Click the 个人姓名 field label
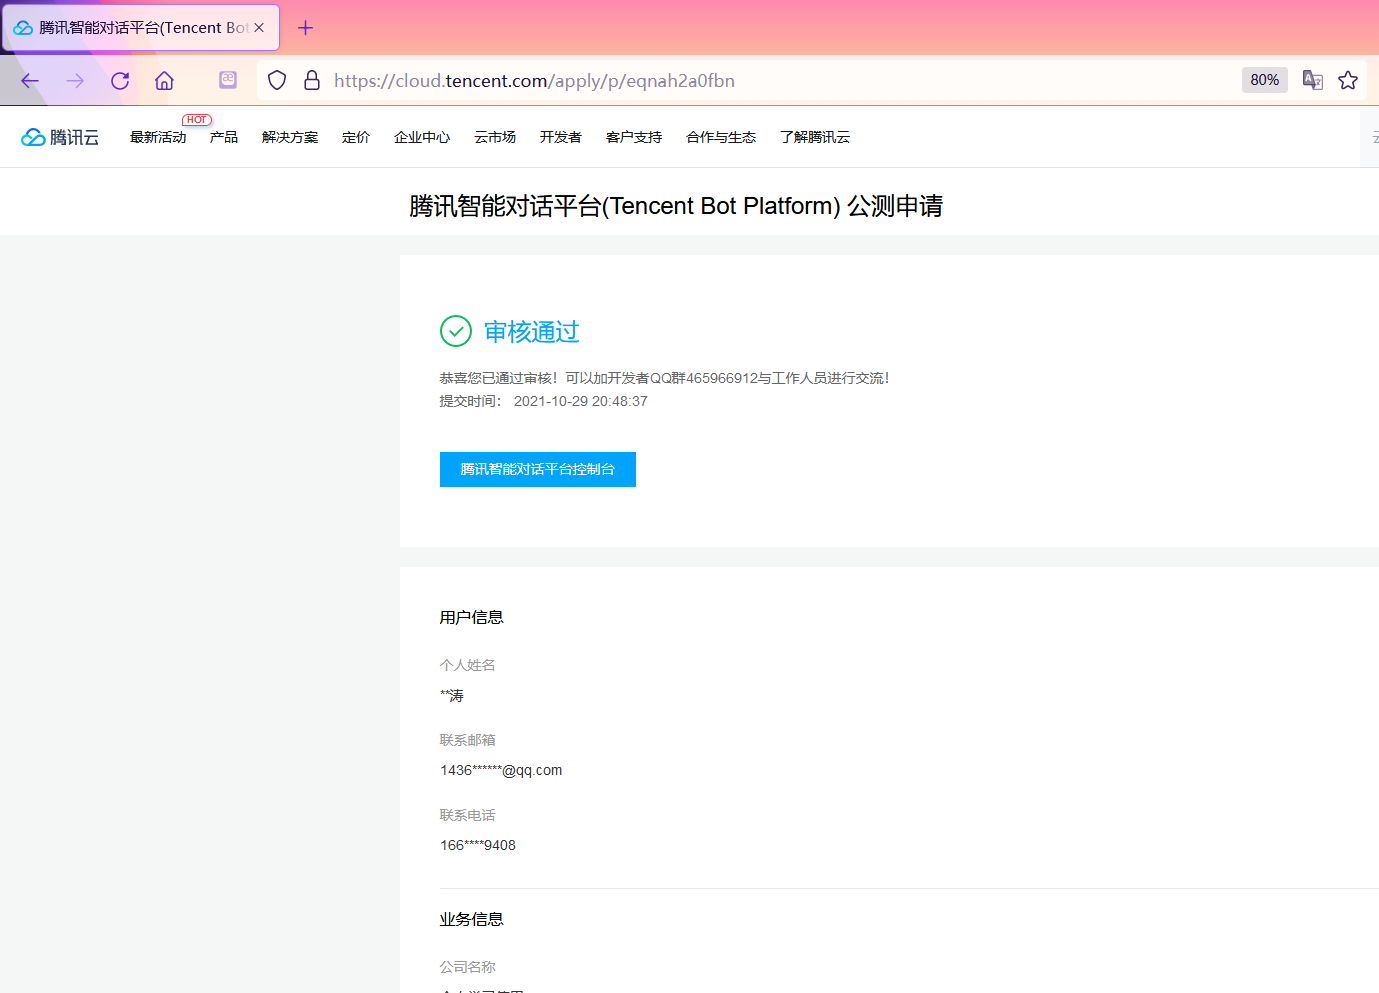Viewport: 1379px width, 993px height. pyautogui.click(x=468, y=665)
